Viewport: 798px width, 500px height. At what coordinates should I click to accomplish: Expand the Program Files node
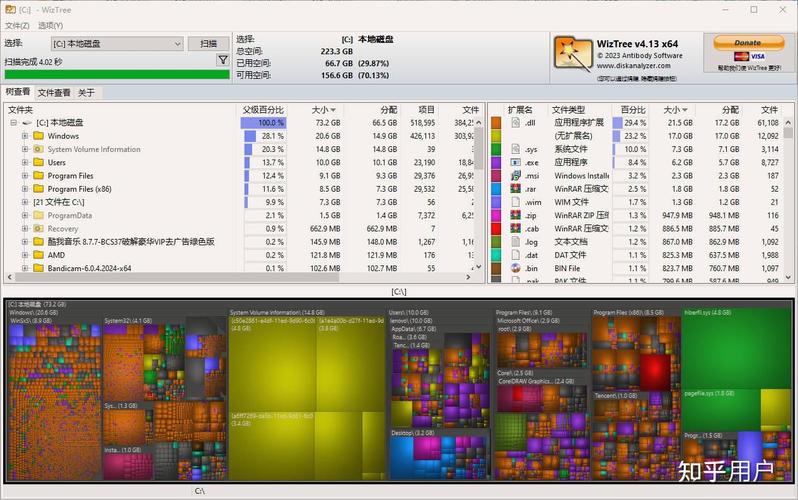[x=24, y=176]
